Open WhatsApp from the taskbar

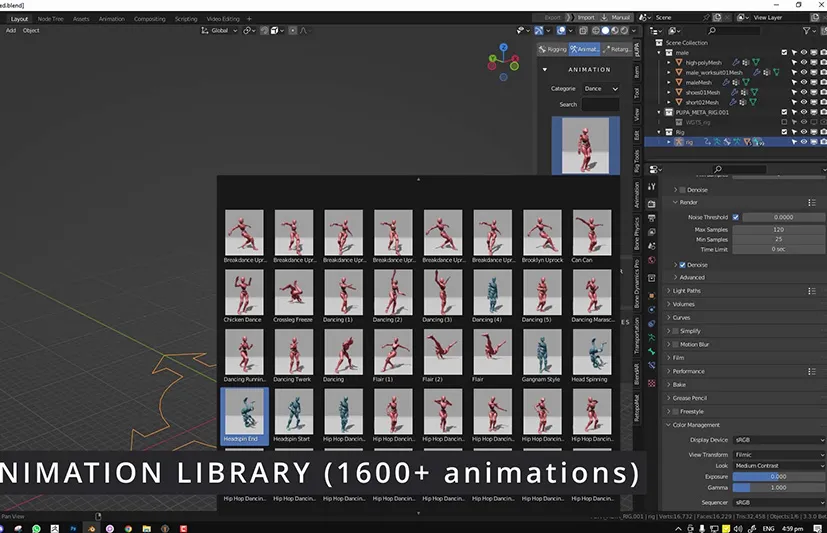36,528
